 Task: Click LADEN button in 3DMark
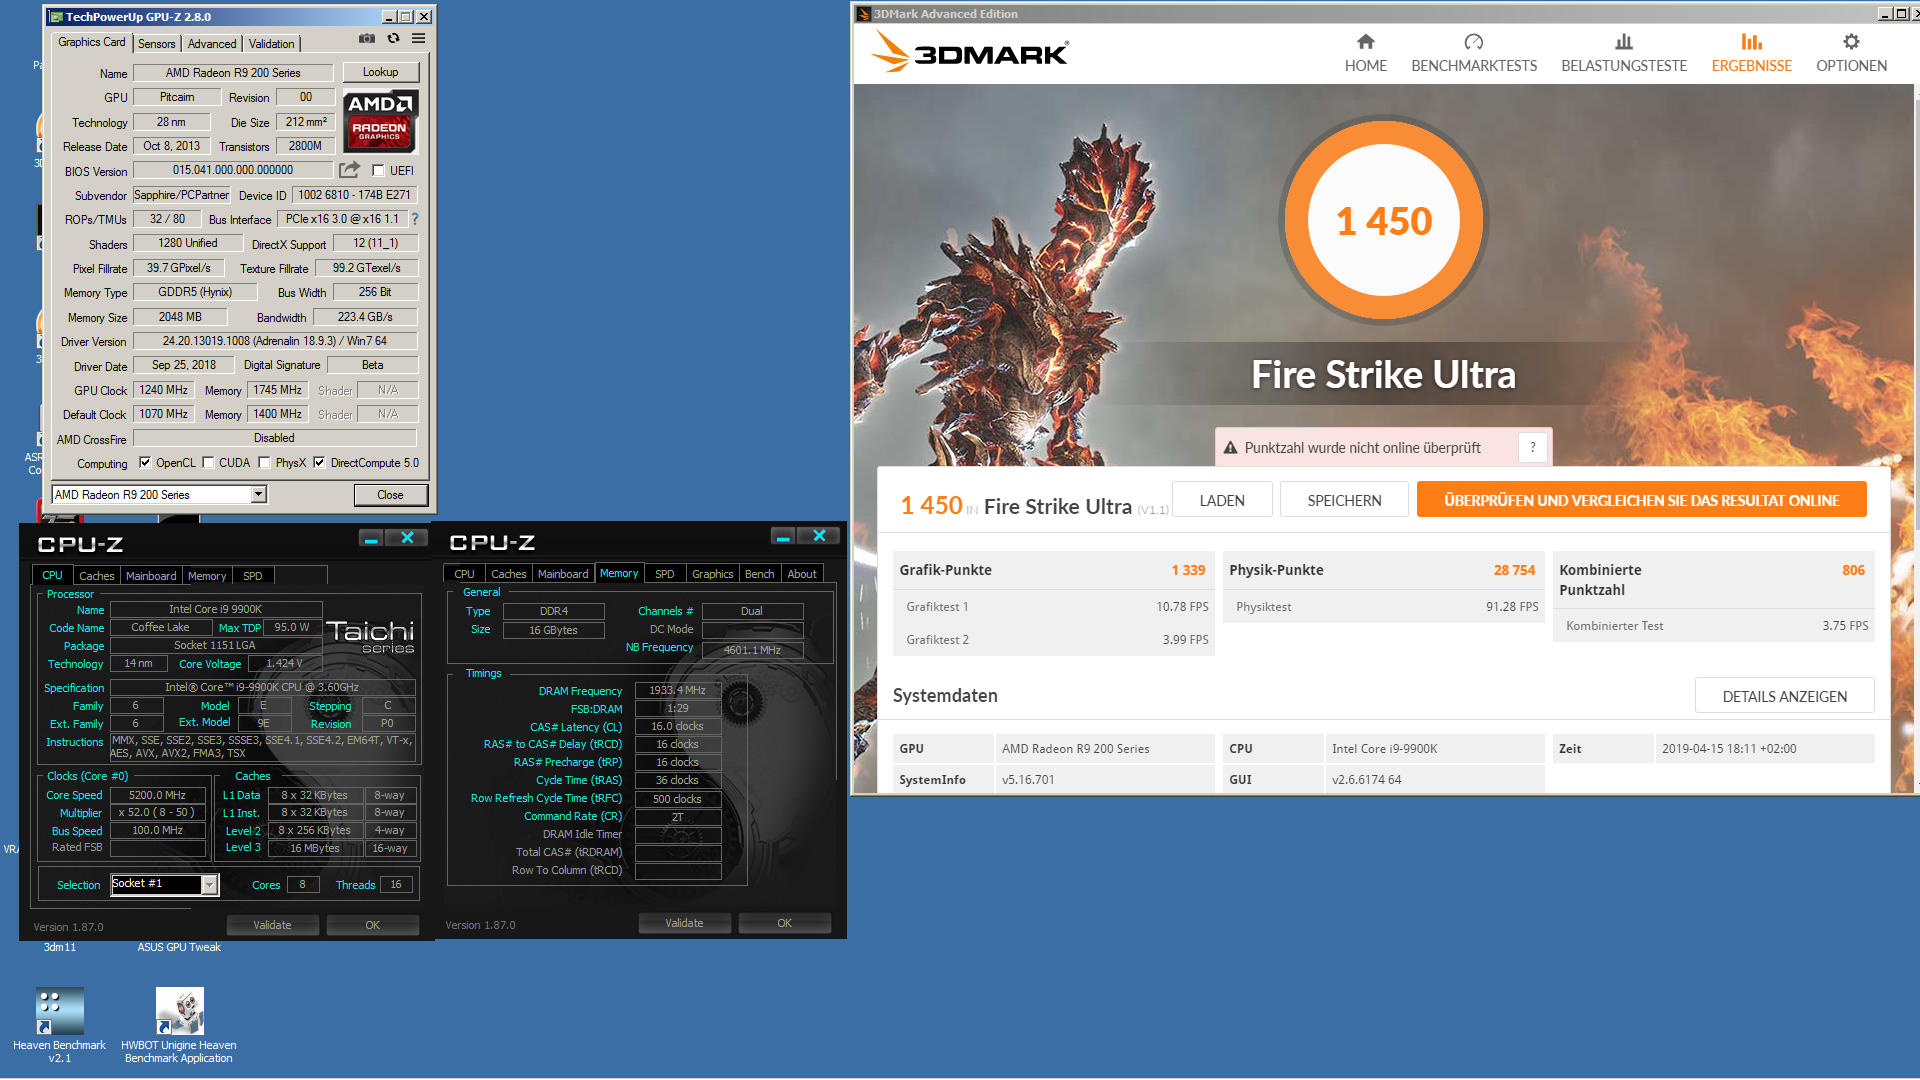1222,500
